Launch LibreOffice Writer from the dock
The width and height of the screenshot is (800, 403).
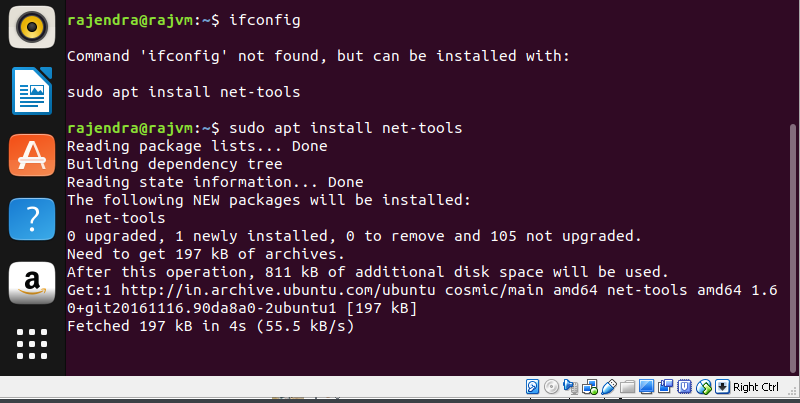pos(31,94)
